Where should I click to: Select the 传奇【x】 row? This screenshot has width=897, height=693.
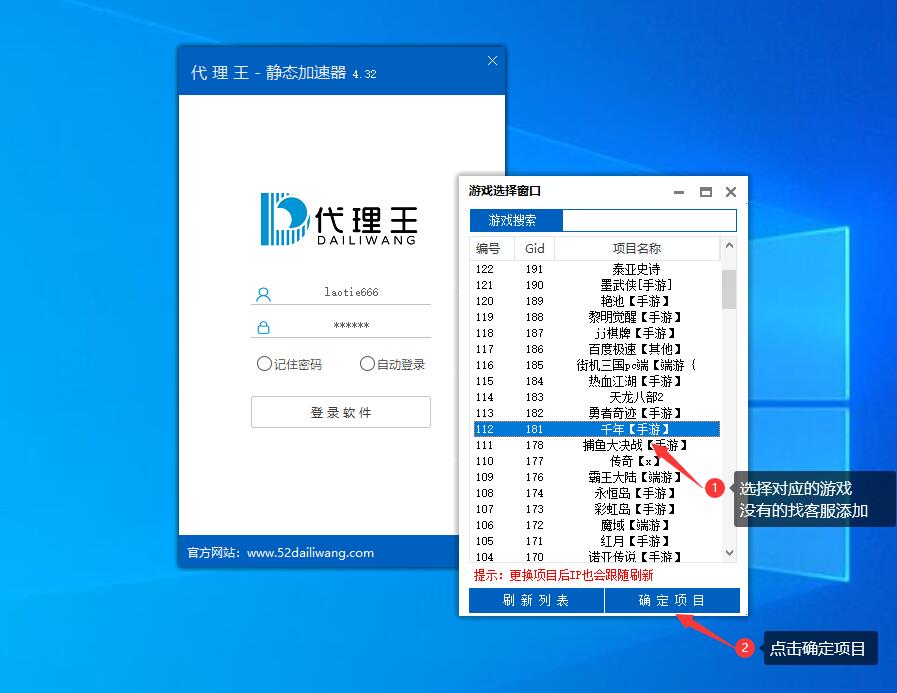(x=597, y=461)
